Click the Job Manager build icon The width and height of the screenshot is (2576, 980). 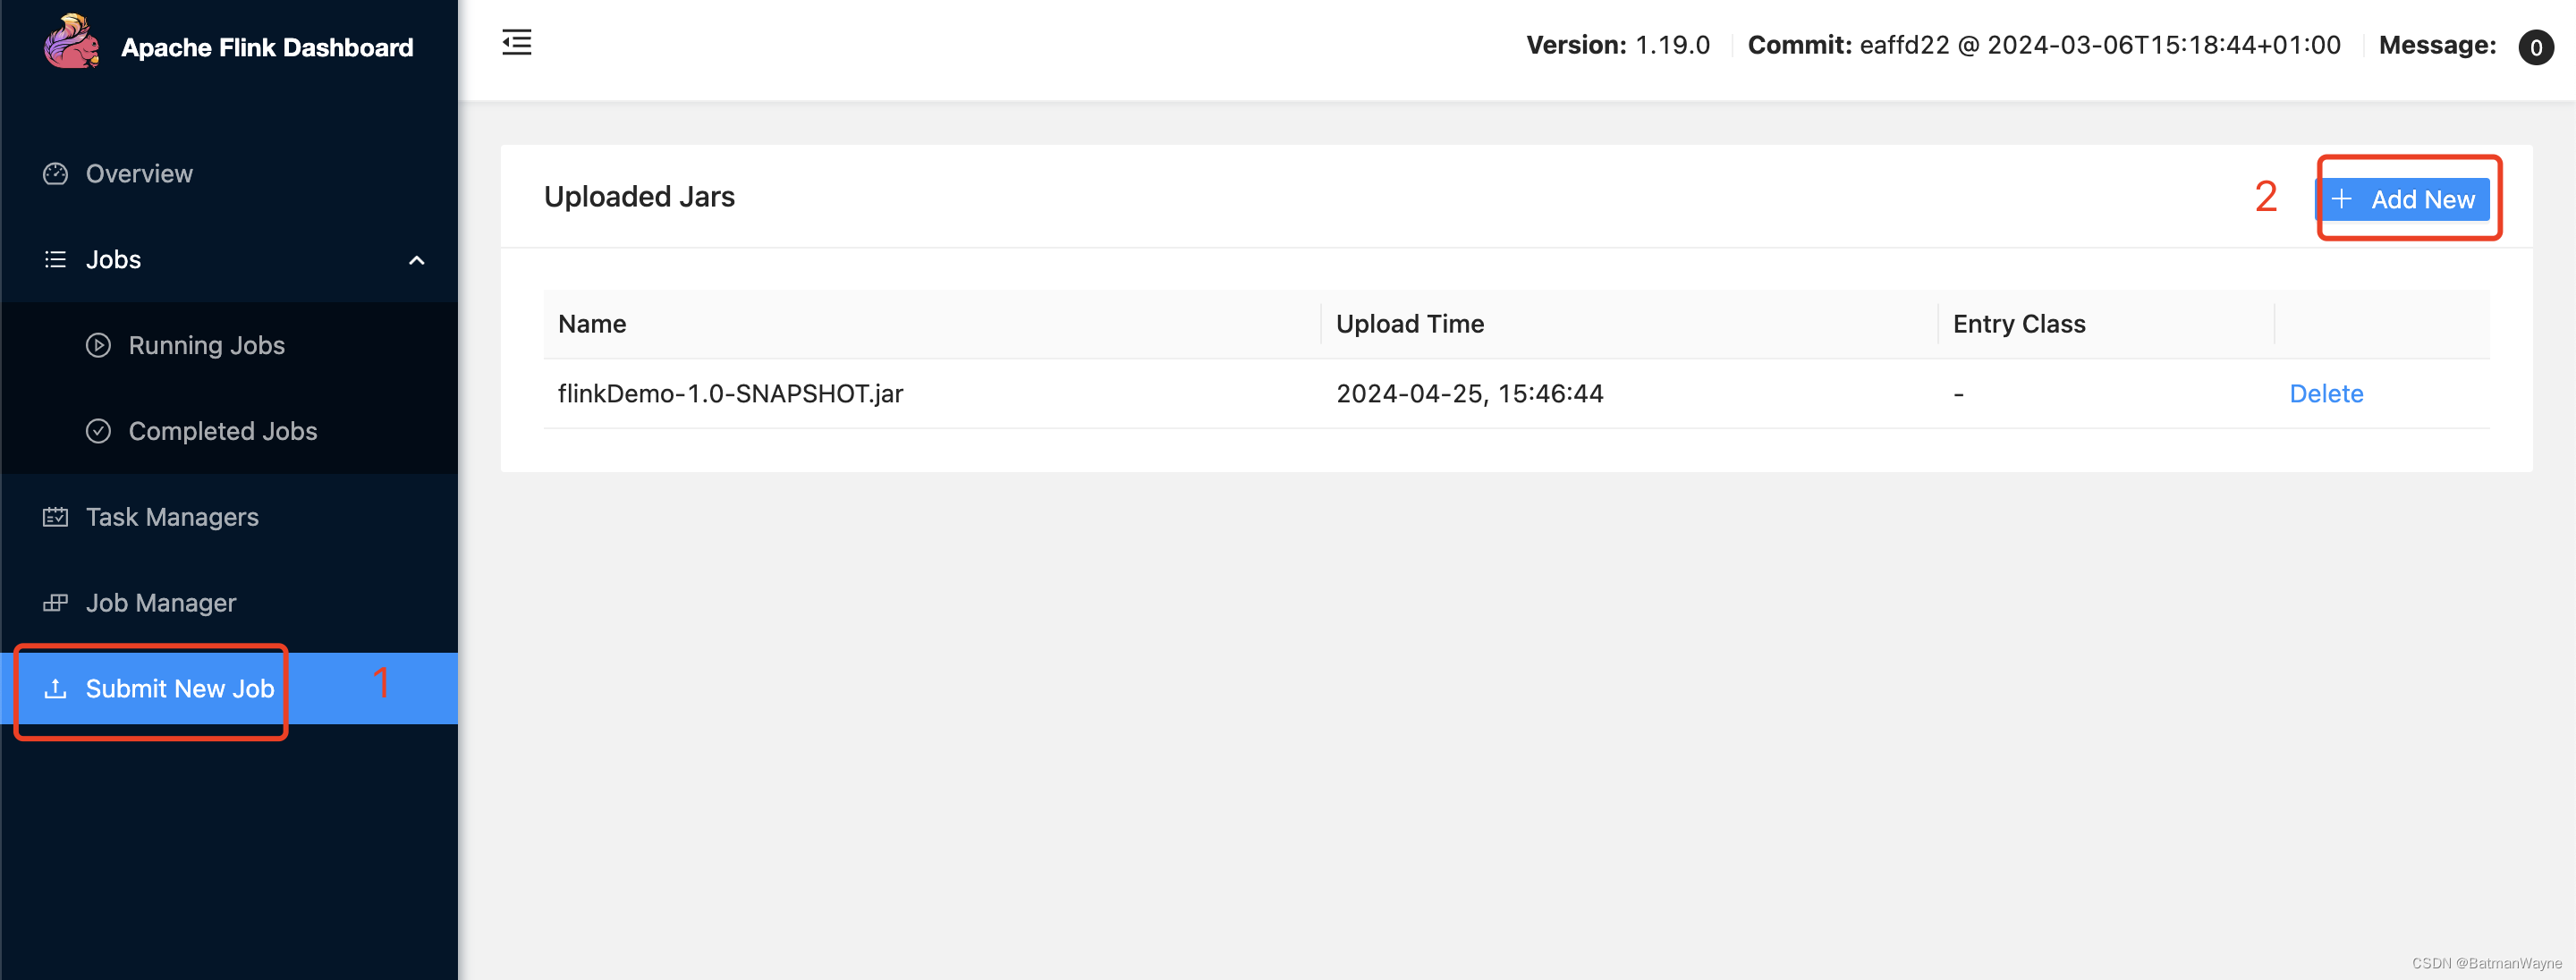55,603
